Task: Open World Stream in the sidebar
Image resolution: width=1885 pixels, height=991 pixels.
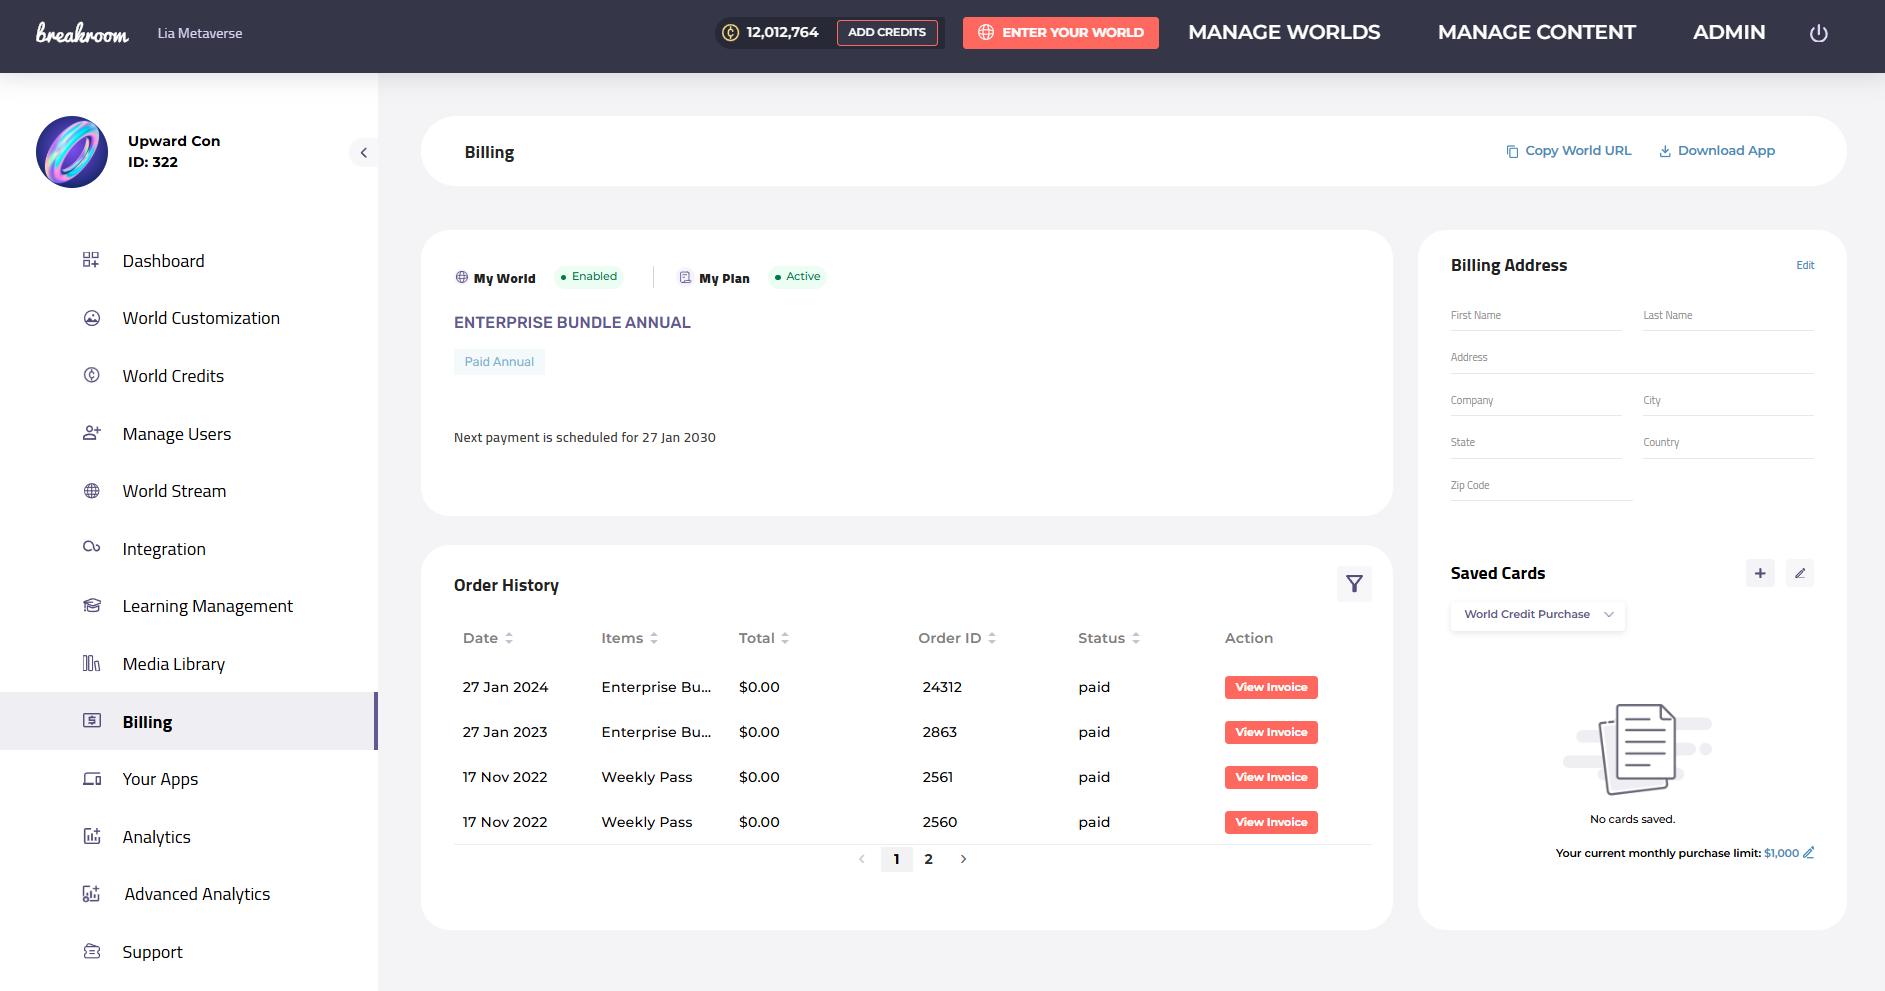Action: point(174,491)
